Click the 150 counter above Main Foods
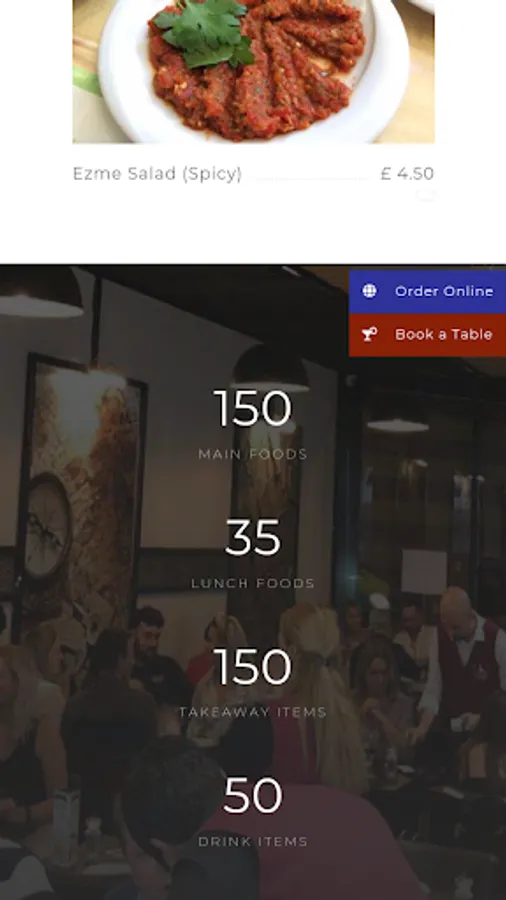Screen dimensions: 506x900 coord(253,408)
